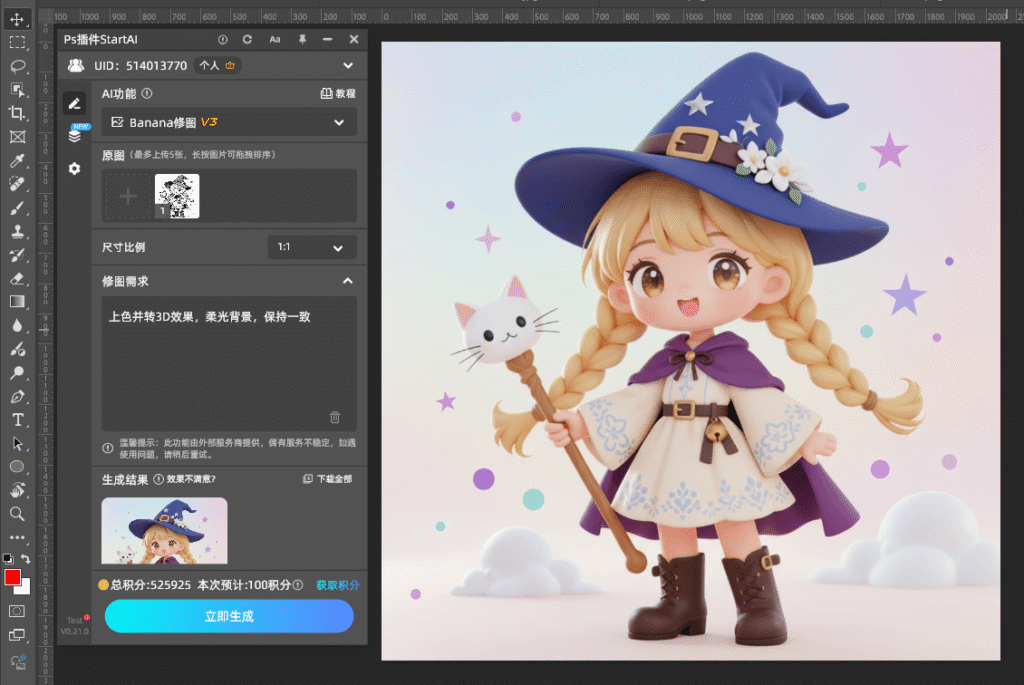Open the Banana修图 AI function dropdown
1024x685 pixels.
(x=229, y=122)
